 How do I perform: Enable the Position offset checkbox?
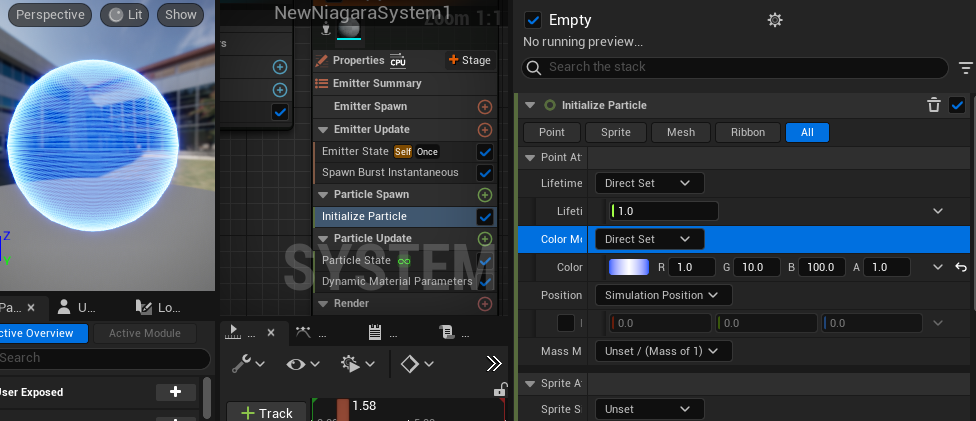(566, 323)
